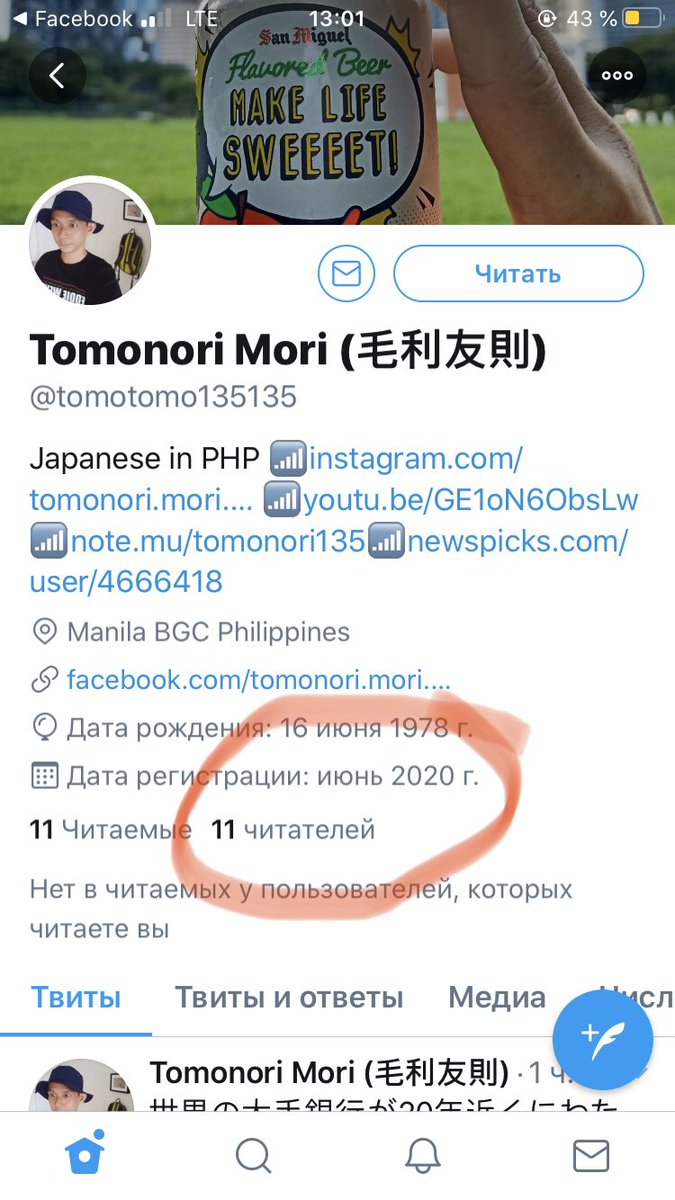The height and width of the screenshot is (1200, 675).
Task: Open Messages envelope in bottom bar
Action: (x=591, y=1155)
